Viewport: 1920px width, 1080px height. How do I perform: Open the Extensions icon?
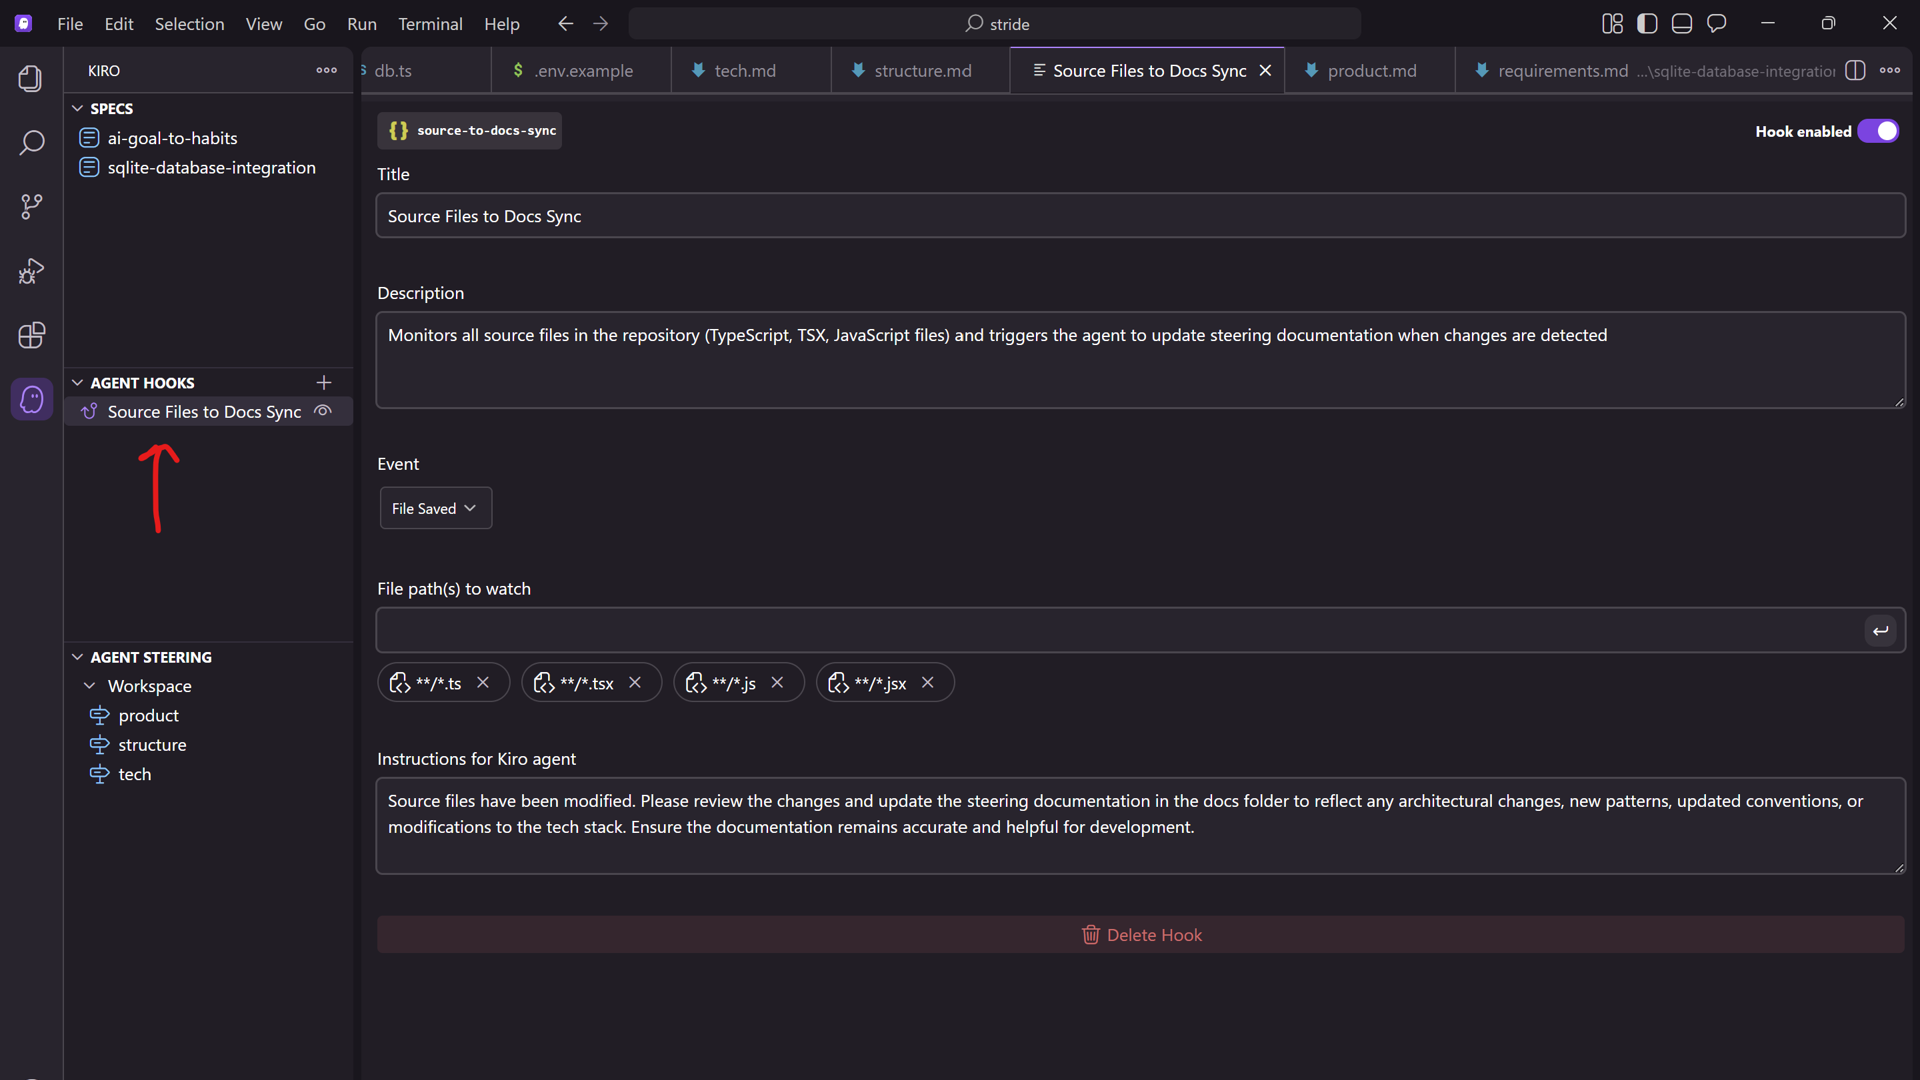[x=31, y=335]
